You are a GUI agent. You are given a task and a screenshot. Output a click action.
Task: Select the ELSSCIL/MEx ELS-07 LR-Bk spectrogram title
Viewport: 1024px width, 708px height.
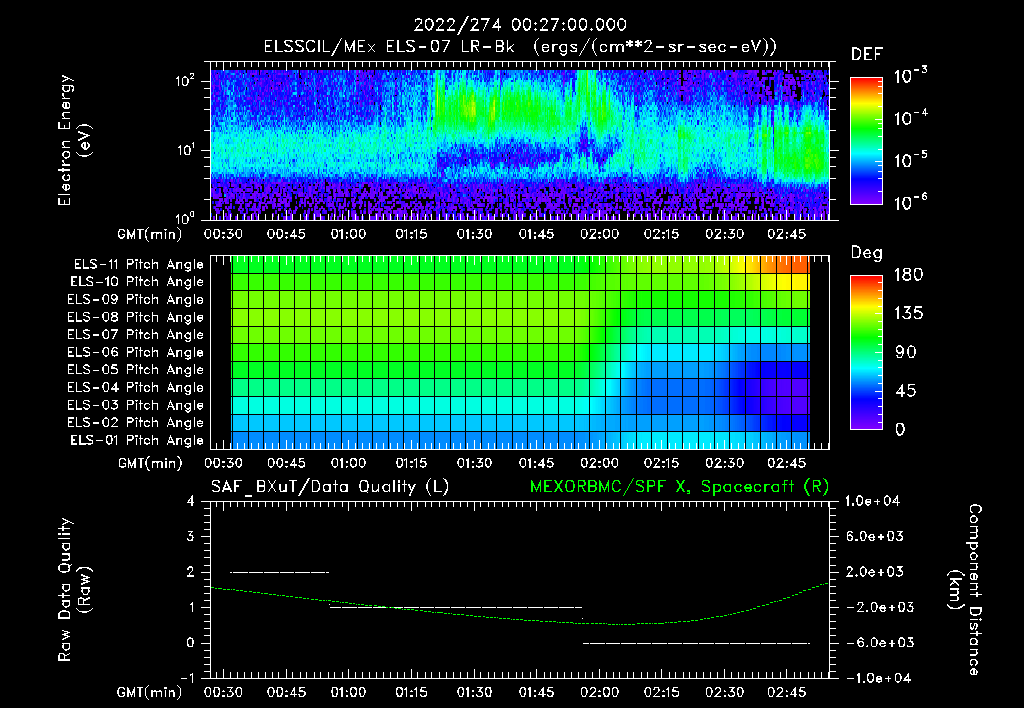click(x=520, y=46)
